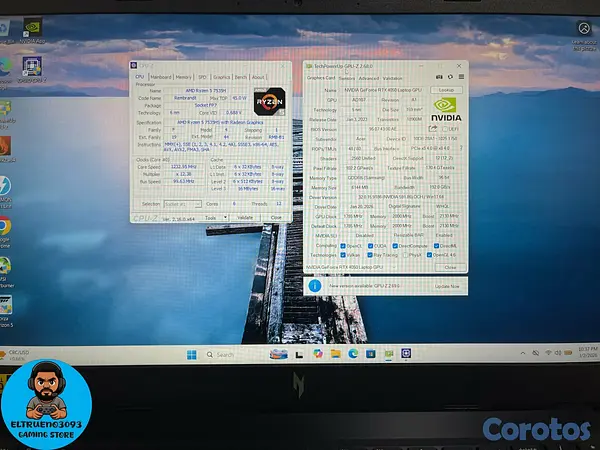Toggle the Vulkan checkbox
The width and height of the screenshot is (600, 450).
point(343,255)
